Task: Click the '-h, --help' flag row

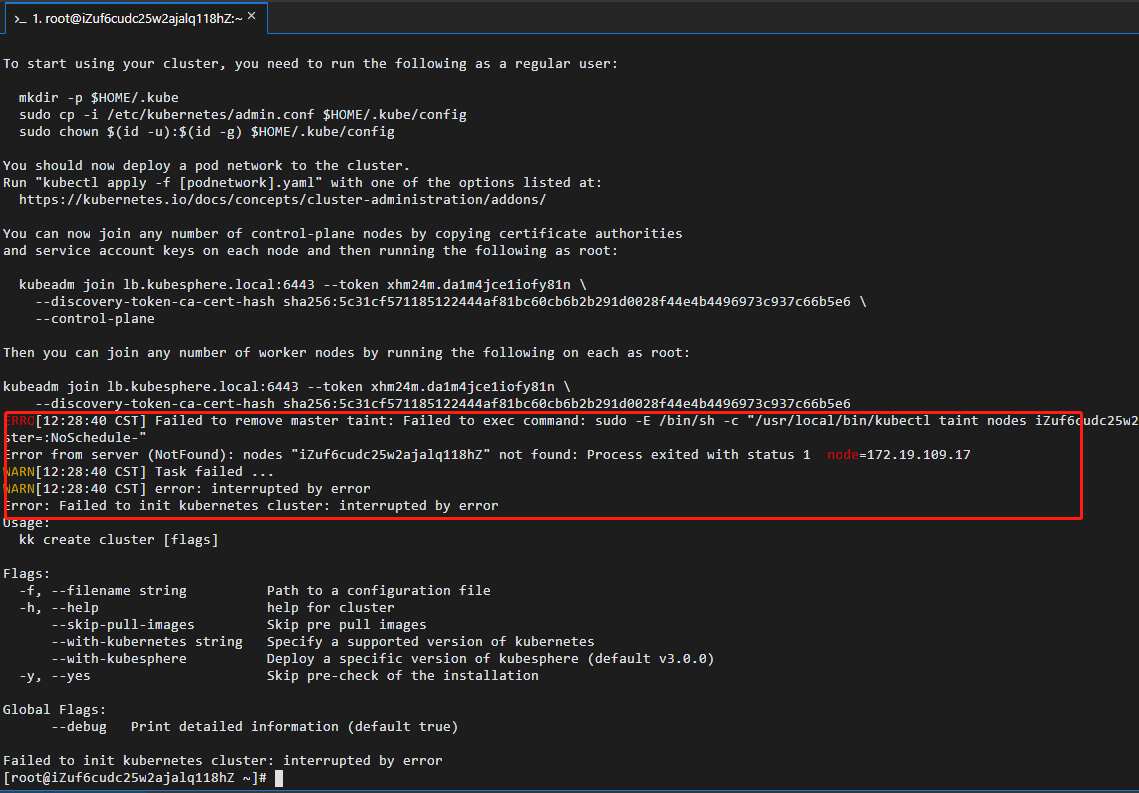Action: (x=207, y=608)
